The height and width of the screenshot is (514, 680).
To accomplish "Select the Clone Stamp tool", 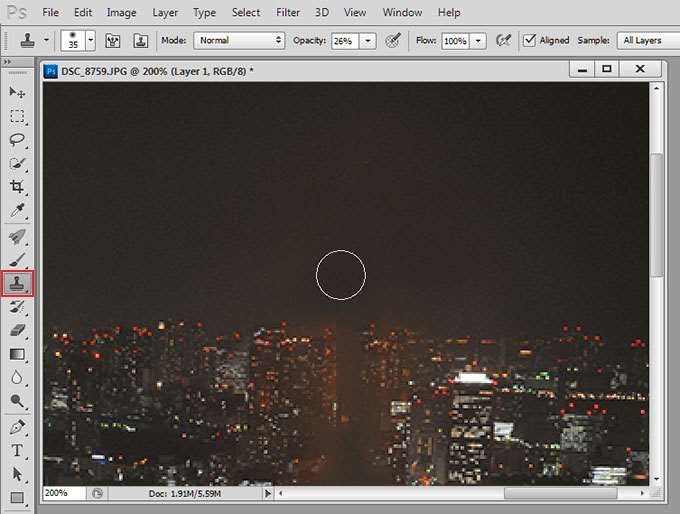I will coord(17,284).
